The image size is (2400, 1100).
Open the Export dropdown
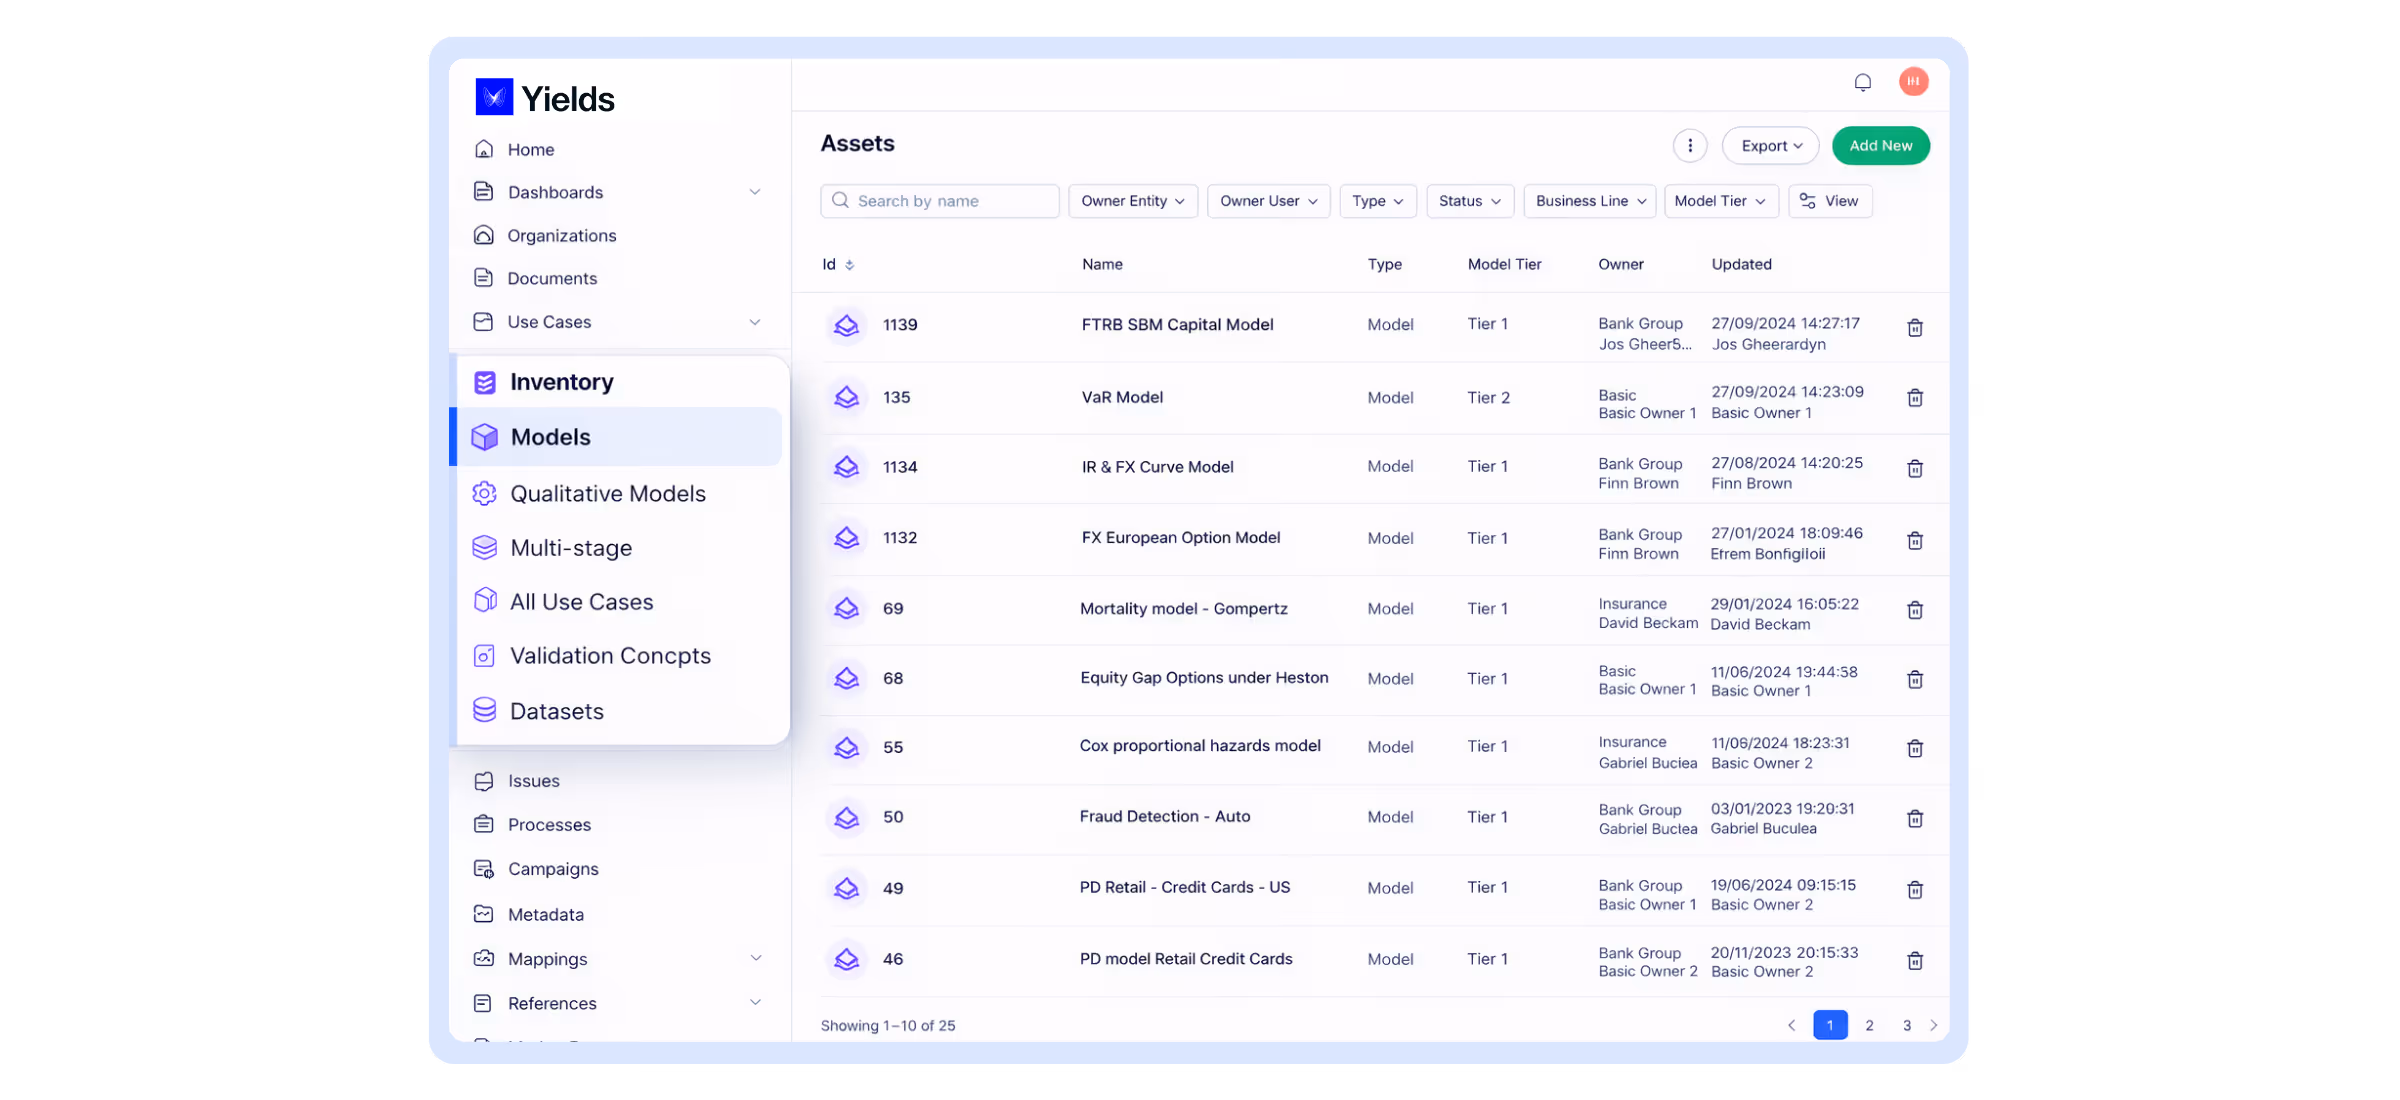coord(1770,146)
